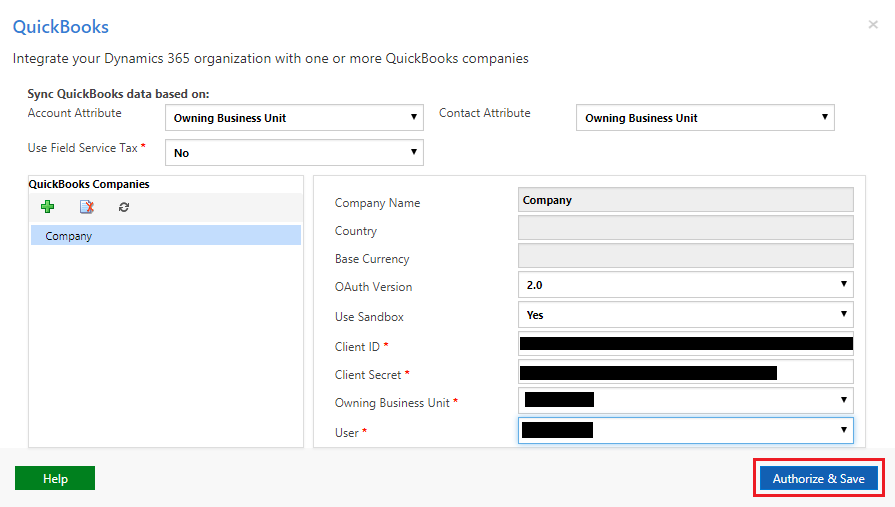895x507 pixels.
Task: Click the Authorize & Save button
Action: 819,478
